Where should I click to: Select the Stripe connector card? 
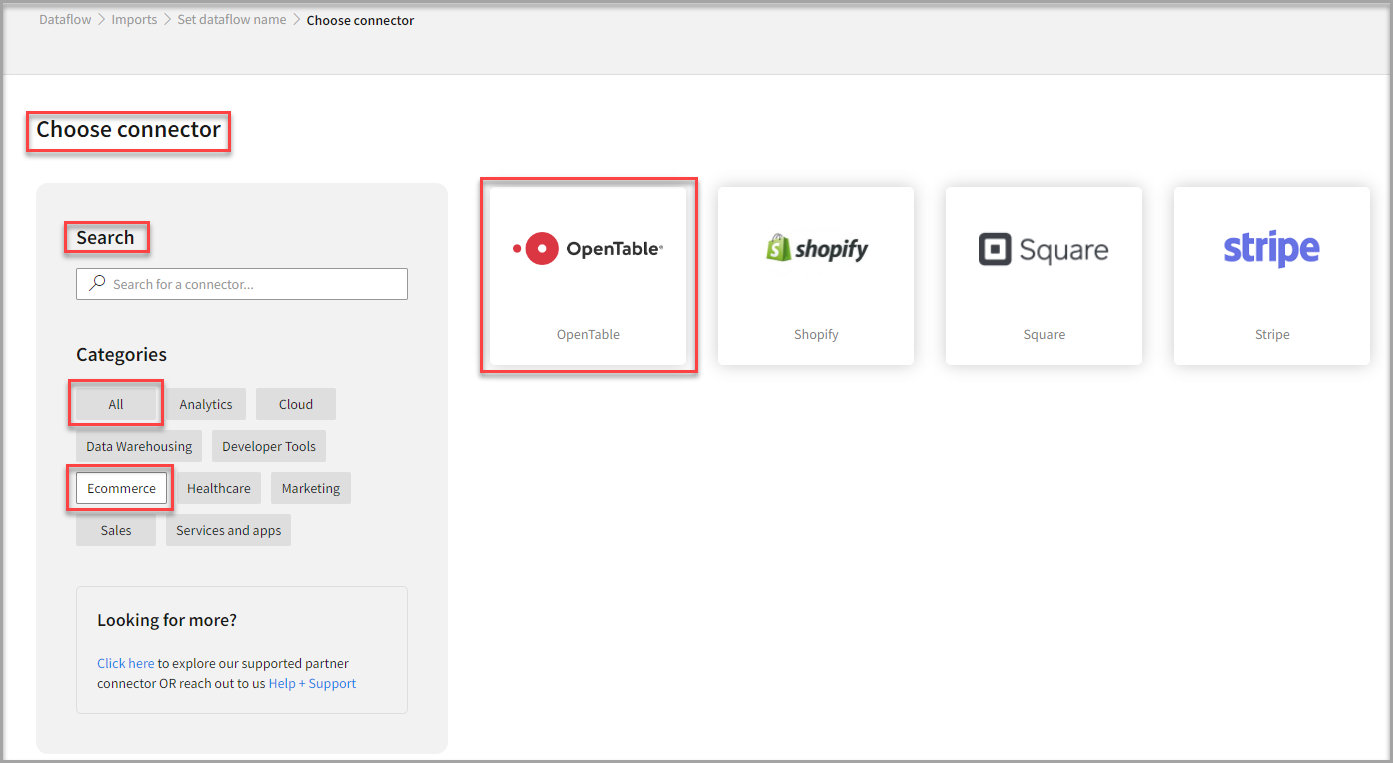(1272, 276)
